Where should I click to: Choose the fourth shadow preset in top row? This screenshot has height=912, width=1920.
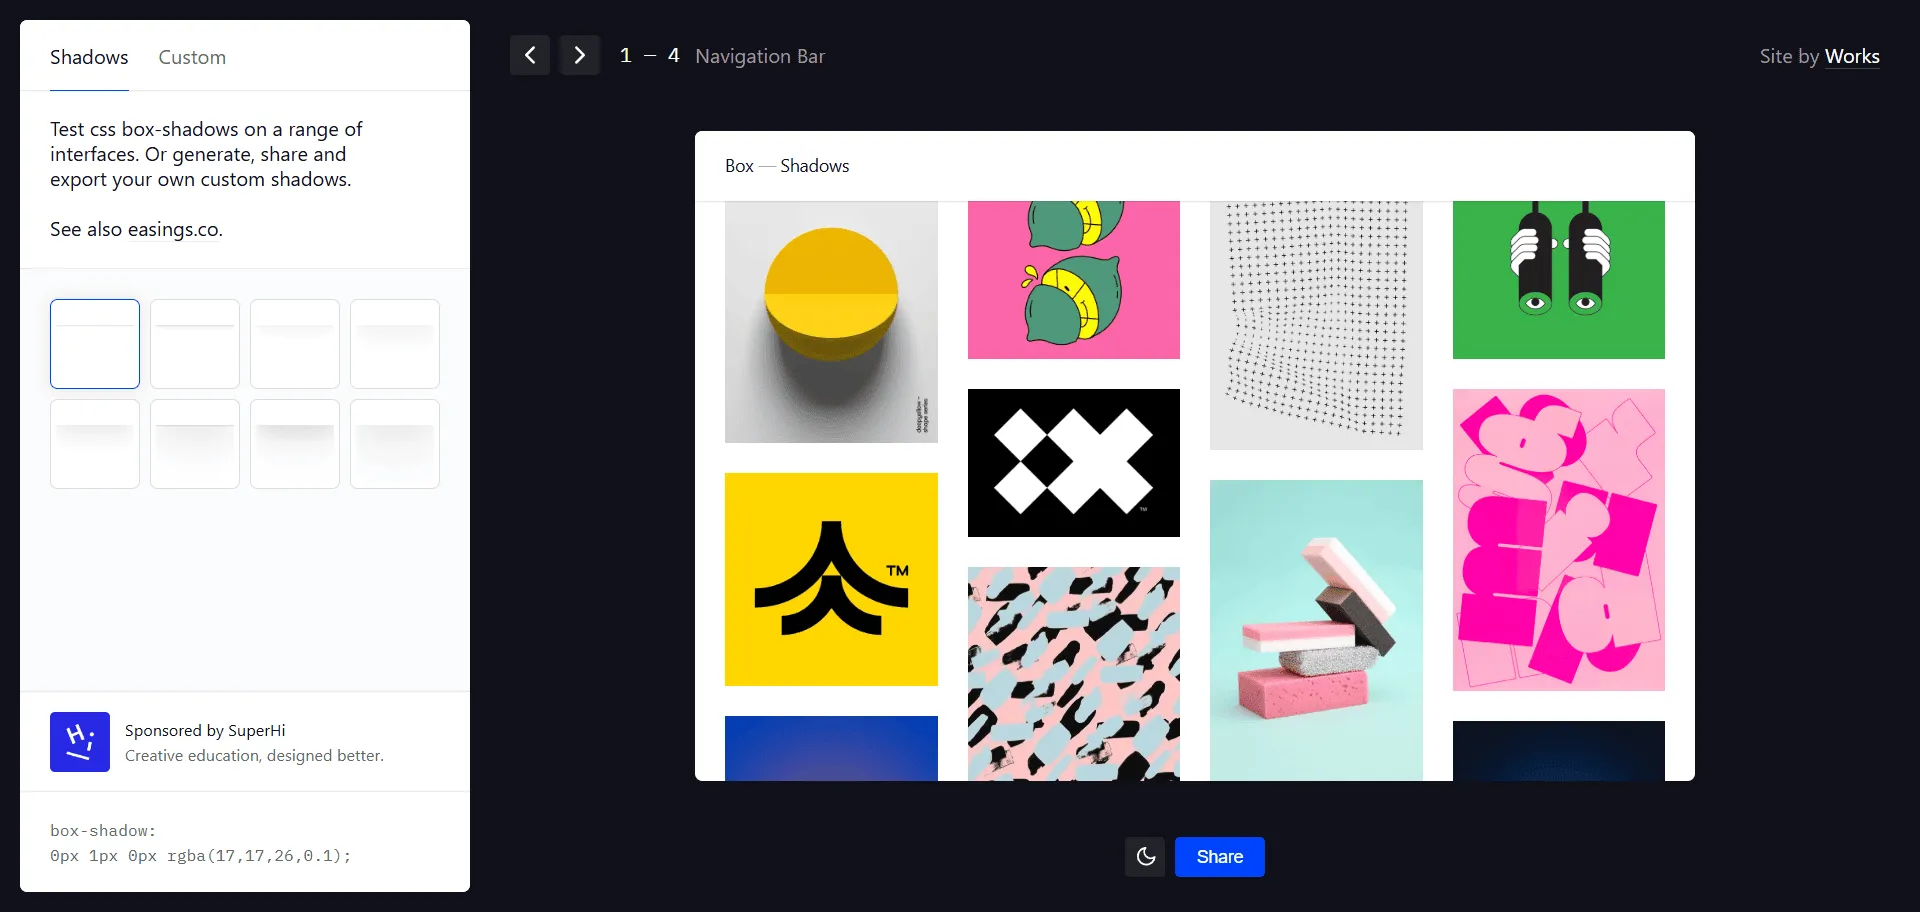coord(395,344)
